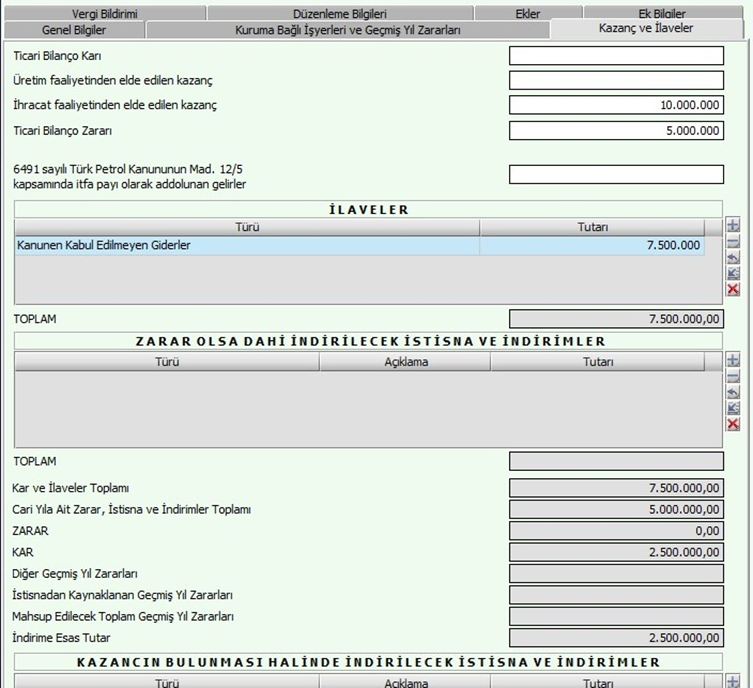The width and height of the screenshot is (753, 688).
Task: Click the red X beside ZARAR OLSA DAHİ table
Action: coord(733,424)
